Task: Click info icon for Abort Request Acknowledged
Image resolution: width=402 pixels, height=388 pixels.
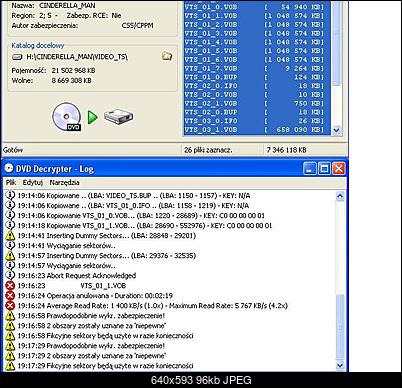Action: click(x=10, y=275)
